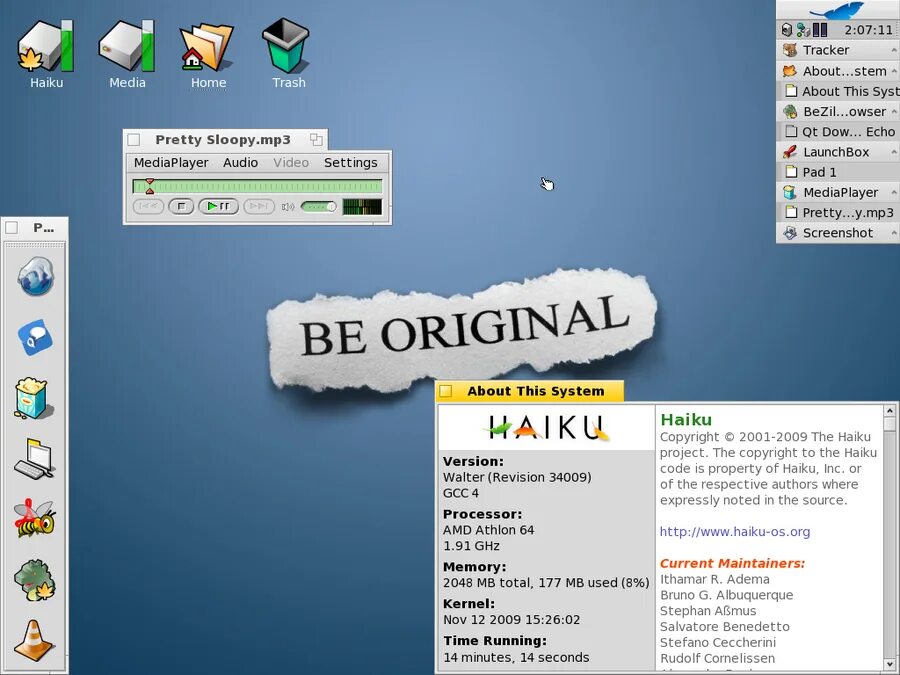Switch to the About This System window entry
This screenshot has width=900, height=675.
pos(839,91)
